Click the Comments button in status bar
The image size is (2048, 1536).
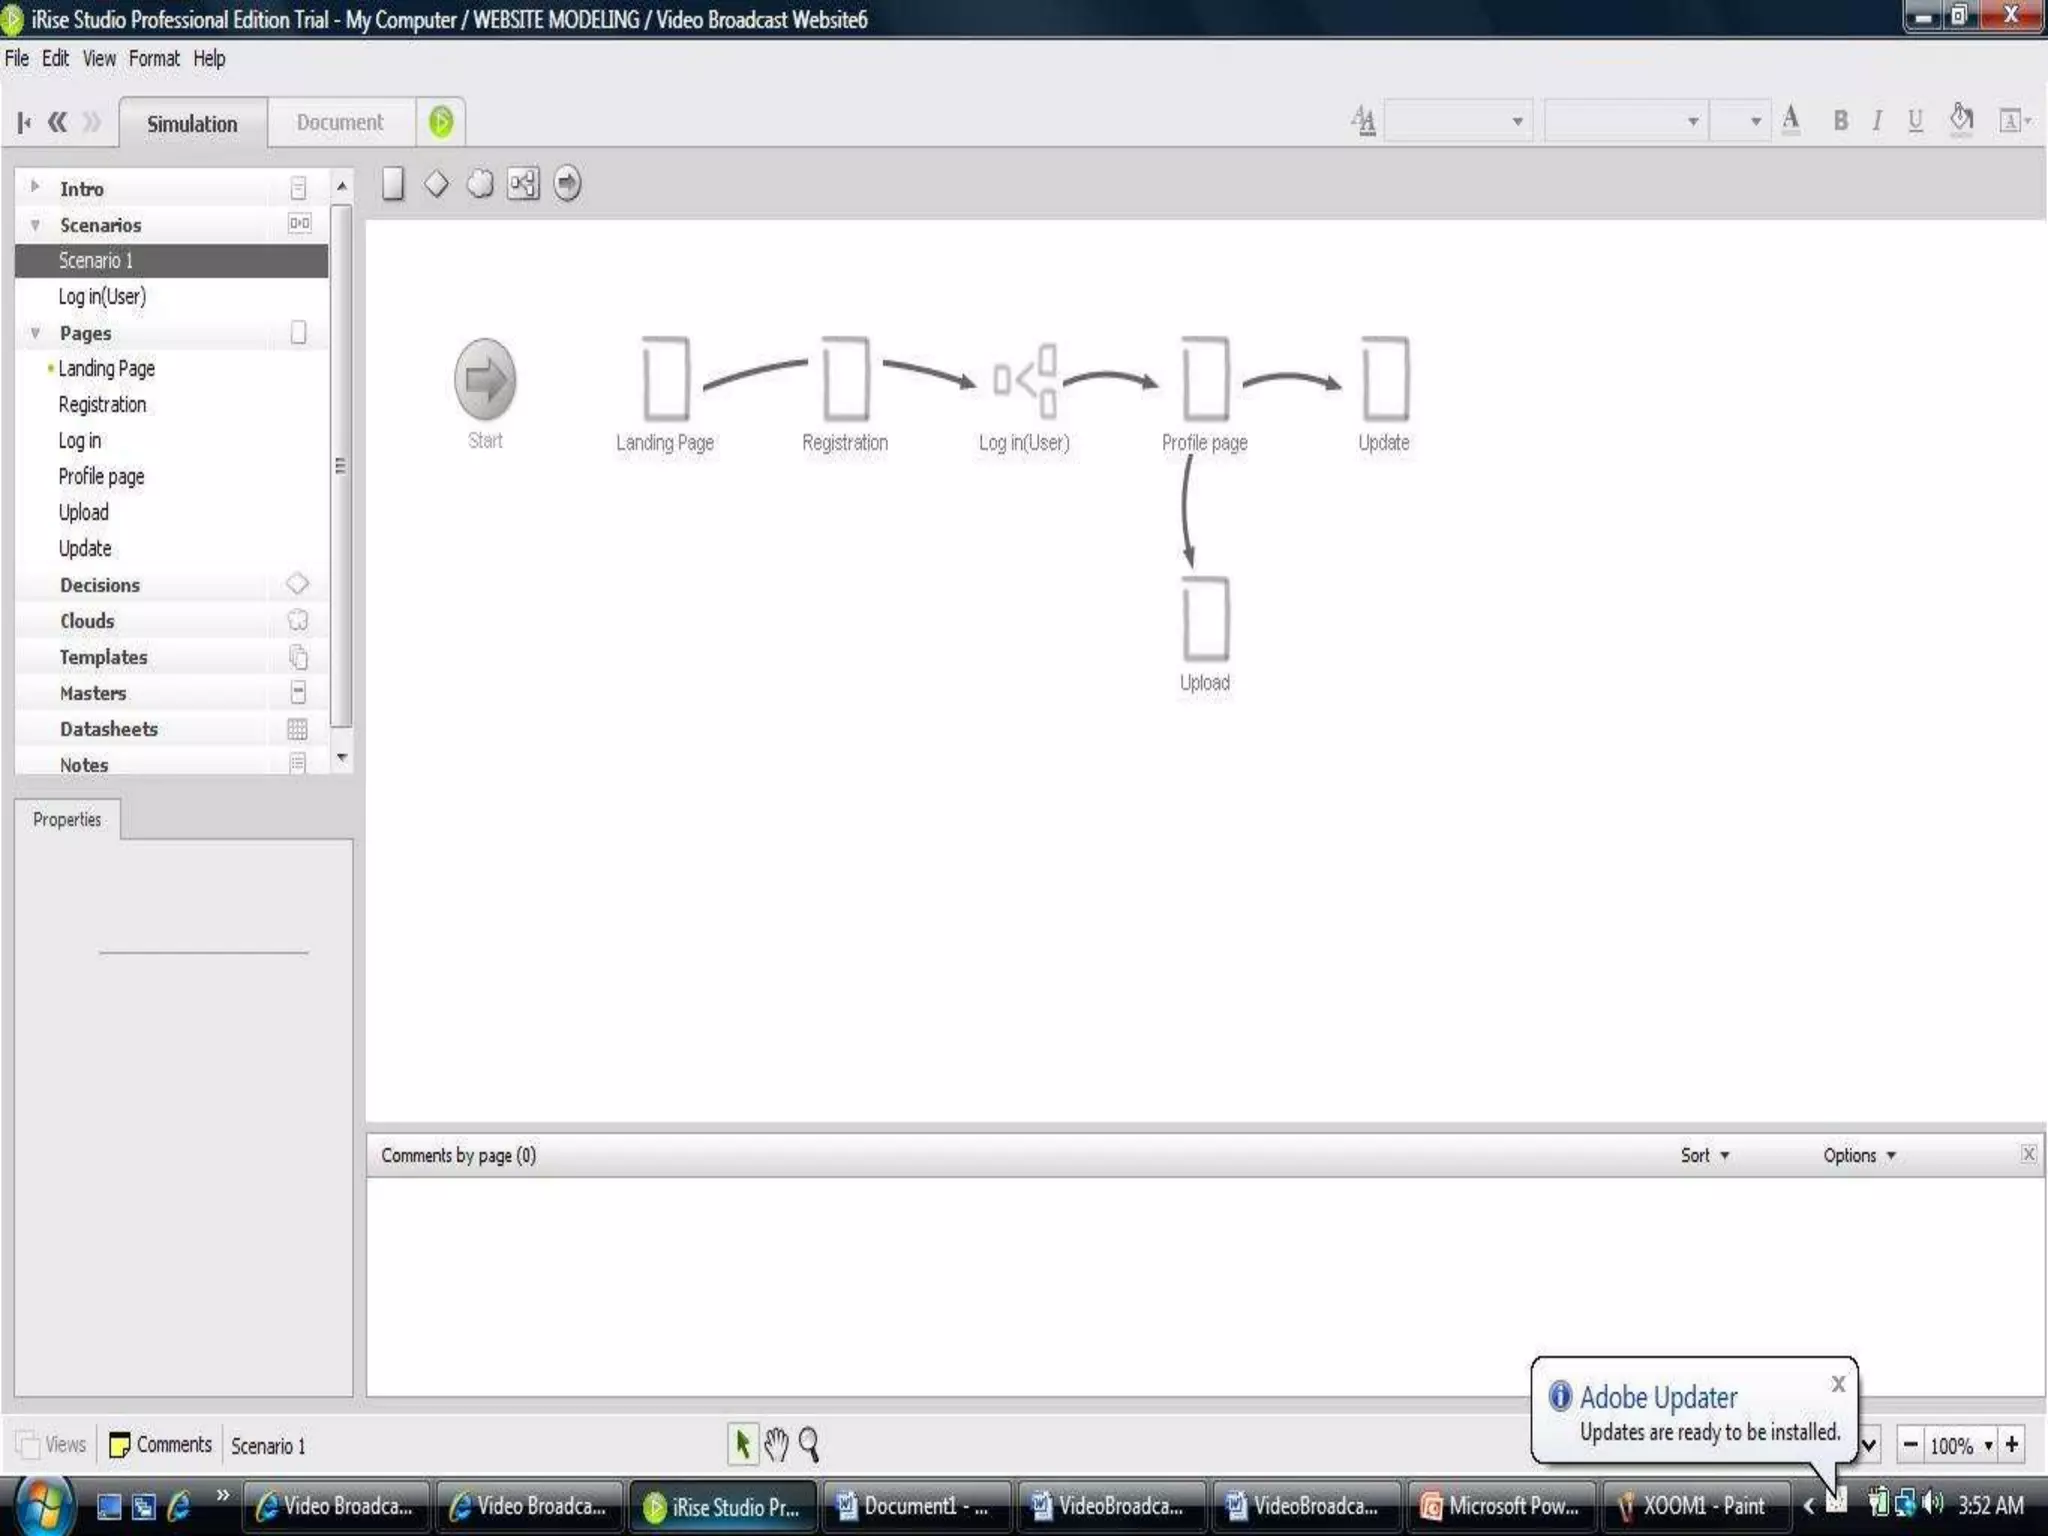(160, 1444)
